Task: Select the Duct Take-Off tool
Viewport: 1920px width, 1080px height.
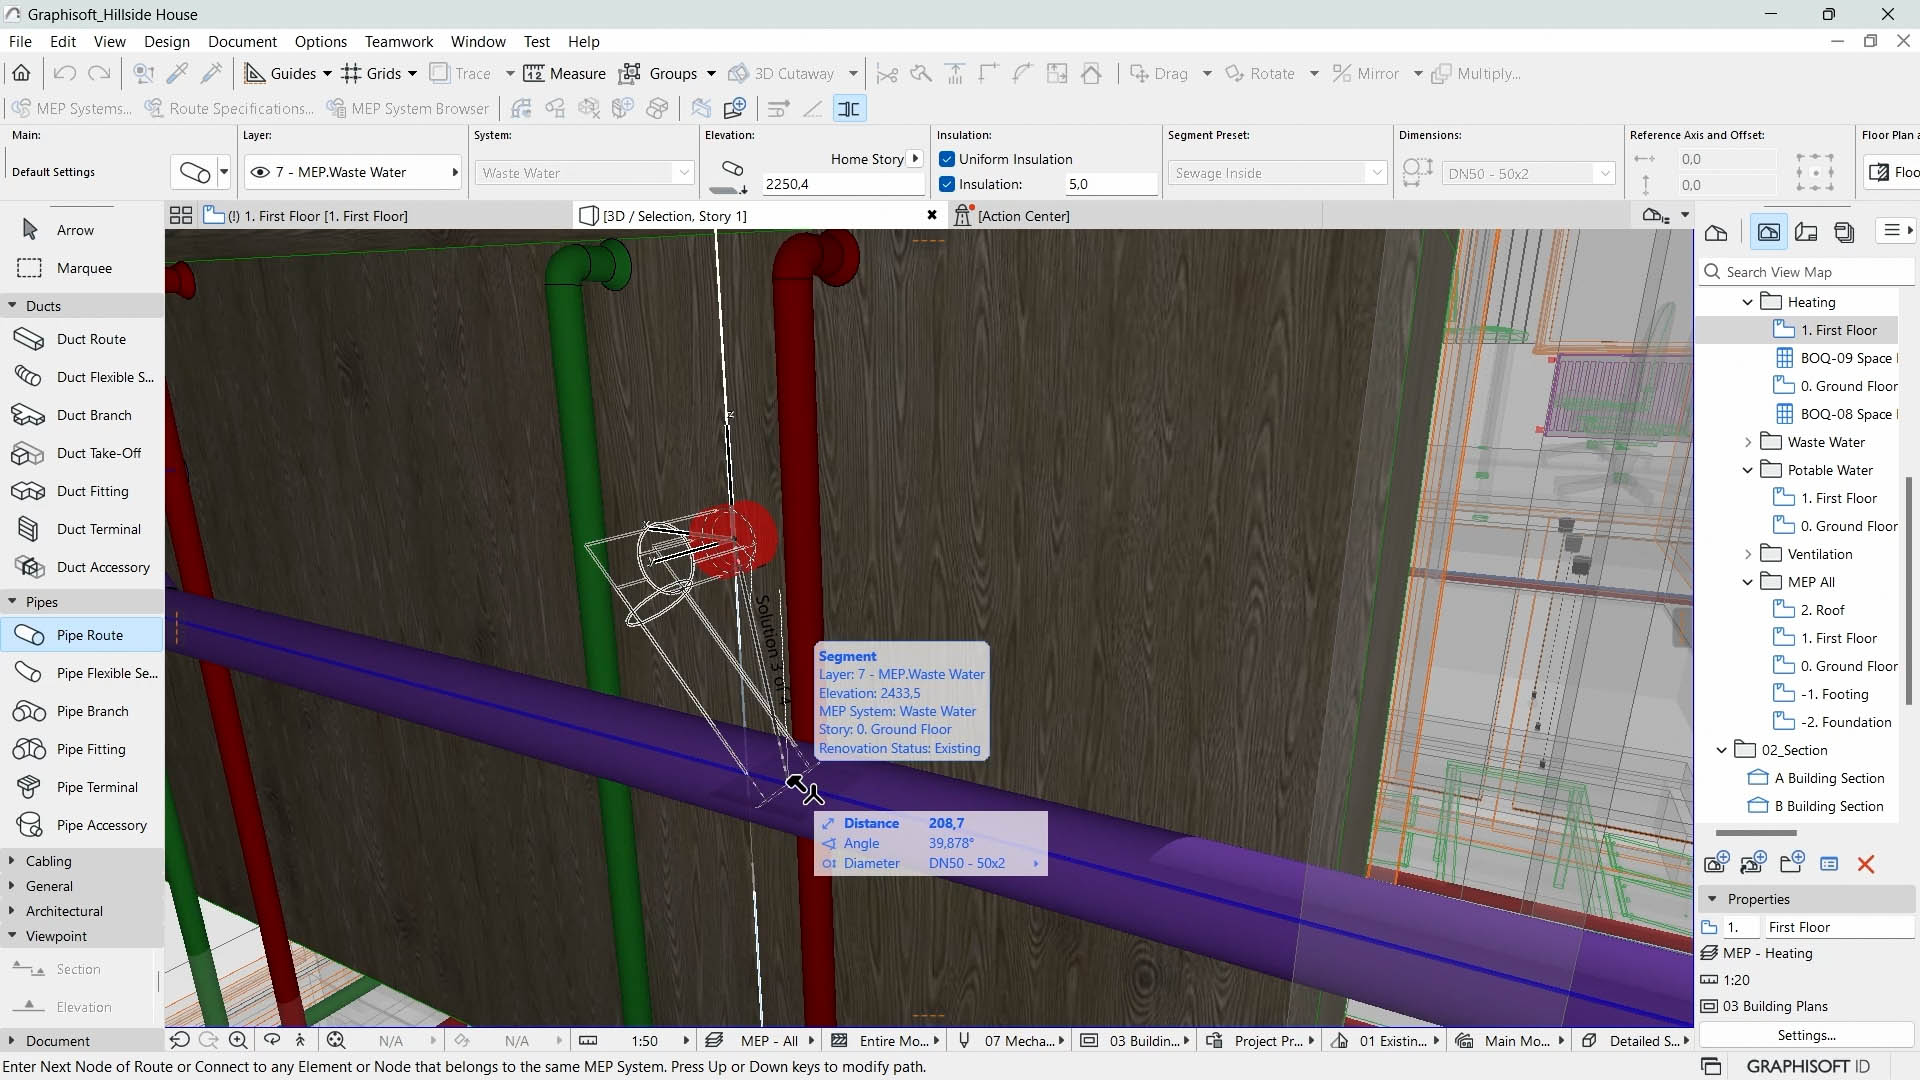Action: [97, 452]
